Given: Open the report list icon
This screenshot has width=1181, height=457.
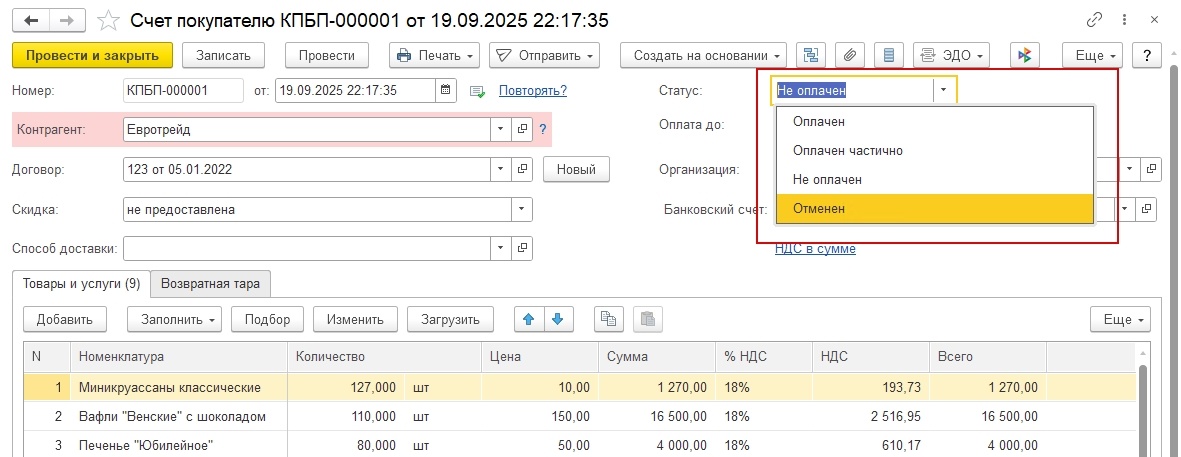Looking at the screenshot, I should pos(889,55).
